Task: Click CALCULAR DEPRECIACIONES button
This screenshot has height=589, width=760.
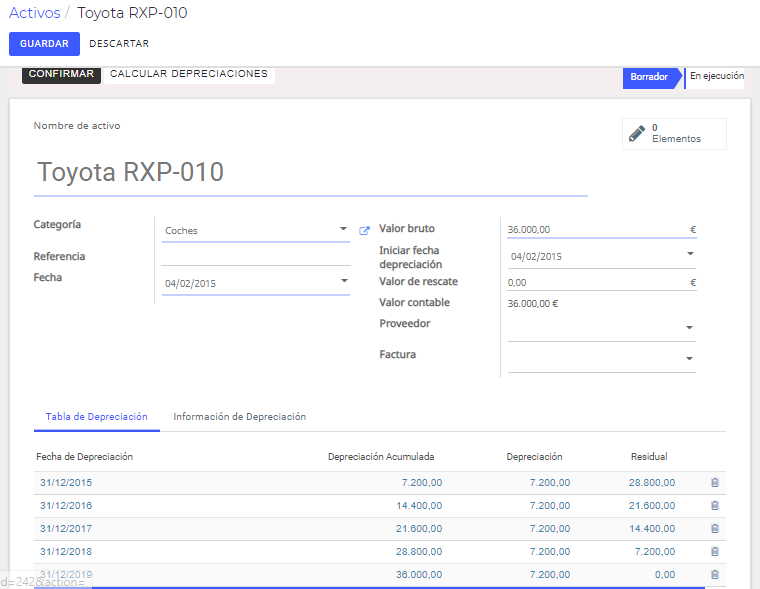Action: [x=189, y=74]
